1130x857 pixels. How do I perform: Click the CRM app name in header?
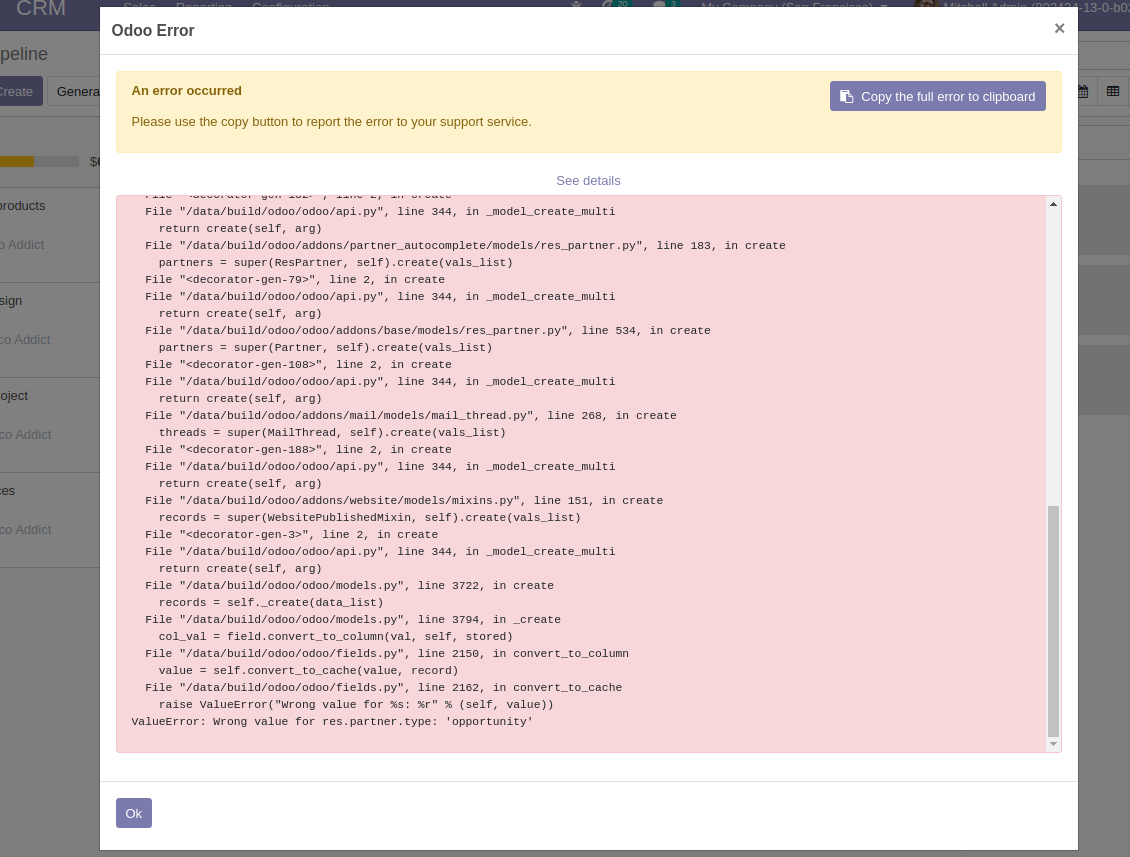pos(40,9)
